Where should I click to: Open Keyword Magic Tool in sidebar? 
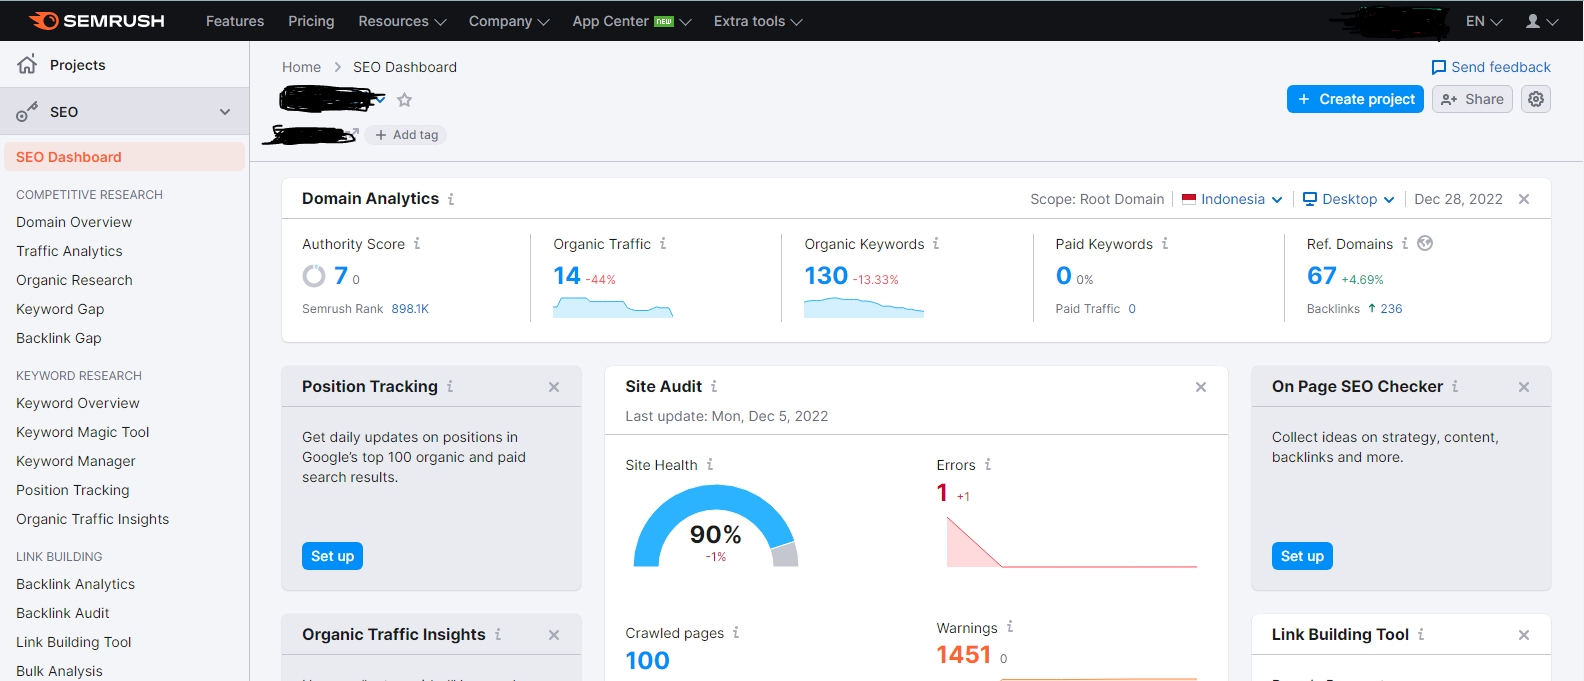[82, 432]
